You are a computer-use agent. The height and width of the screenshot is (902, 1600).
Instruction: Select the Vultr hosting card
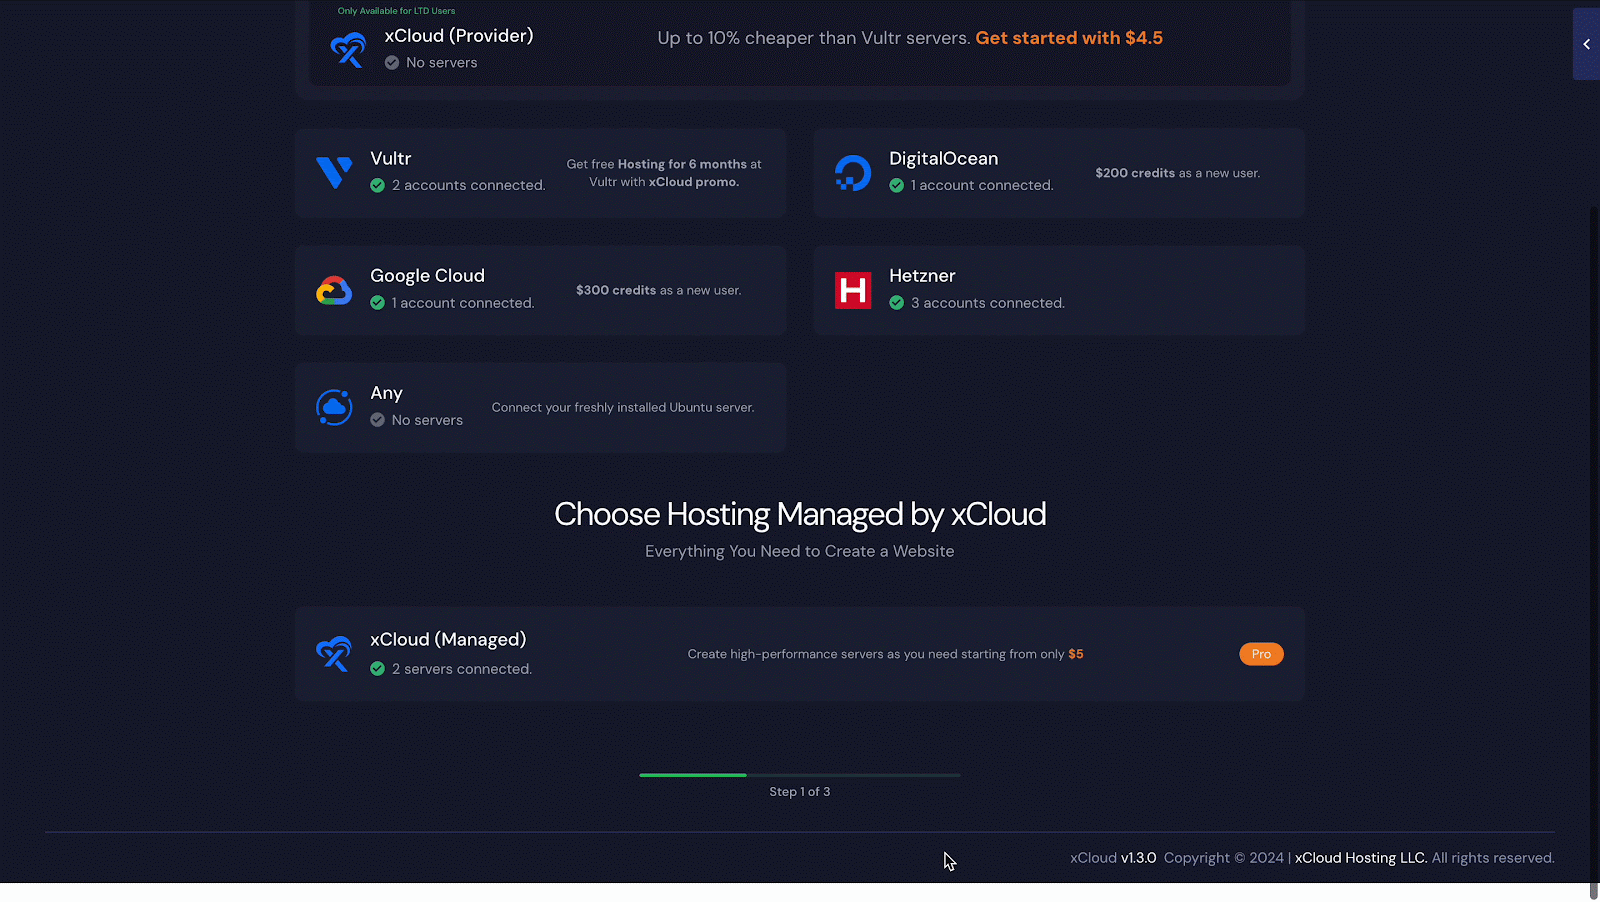(540, 172)
